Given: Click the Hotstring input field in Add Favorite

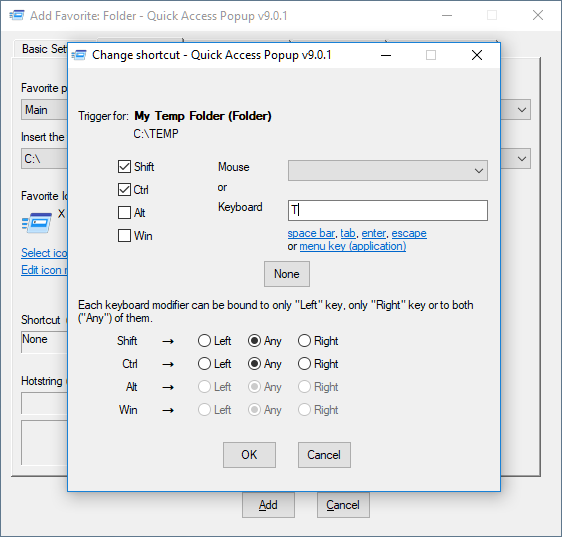Looking at the screenshot, I should tap(44, 403).
